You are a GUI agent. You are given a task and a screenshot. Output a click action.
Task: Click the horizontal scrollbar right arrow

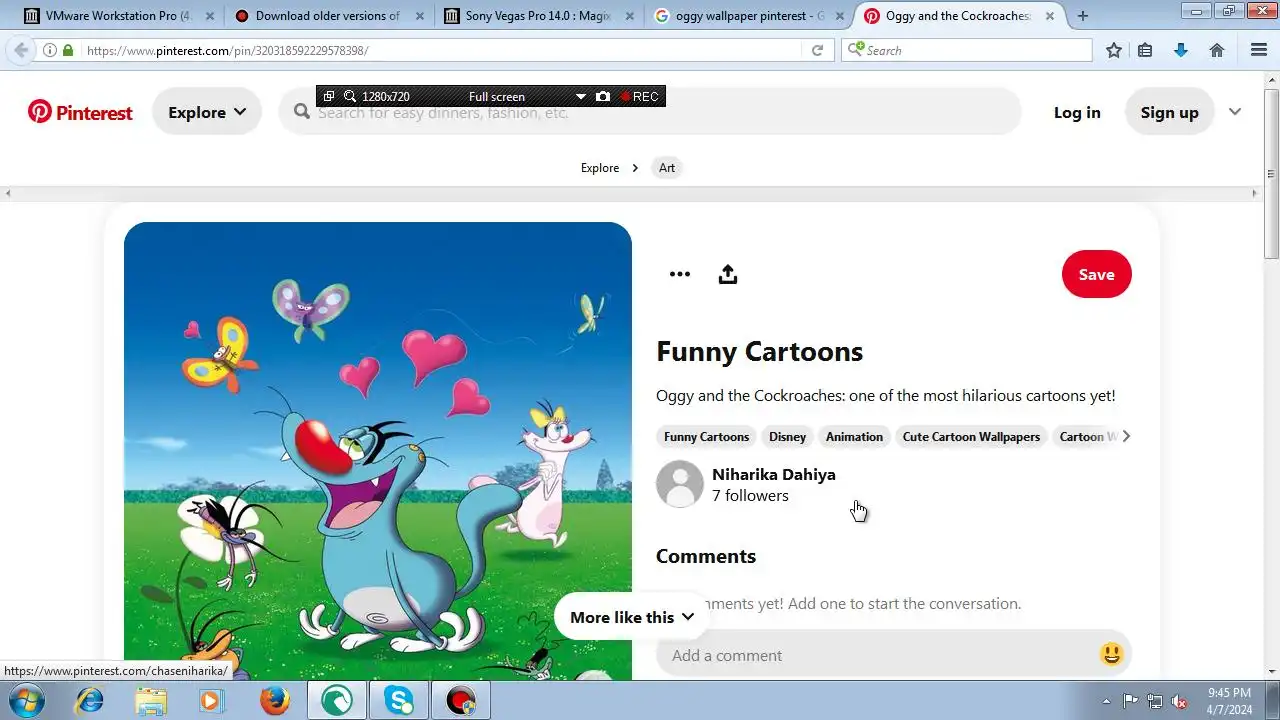(1256, 193)
